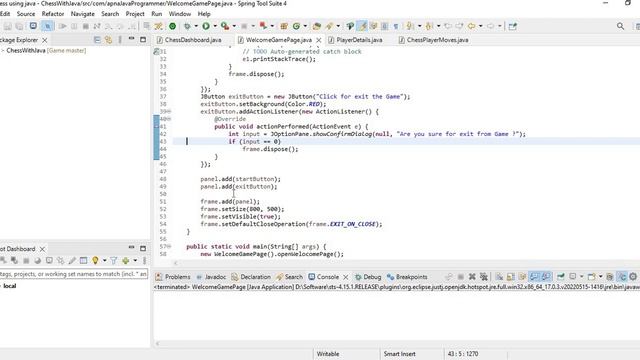640x360 pixels.
Task: Collapse the code fold at line 39
Action: (x=169, y=111)
